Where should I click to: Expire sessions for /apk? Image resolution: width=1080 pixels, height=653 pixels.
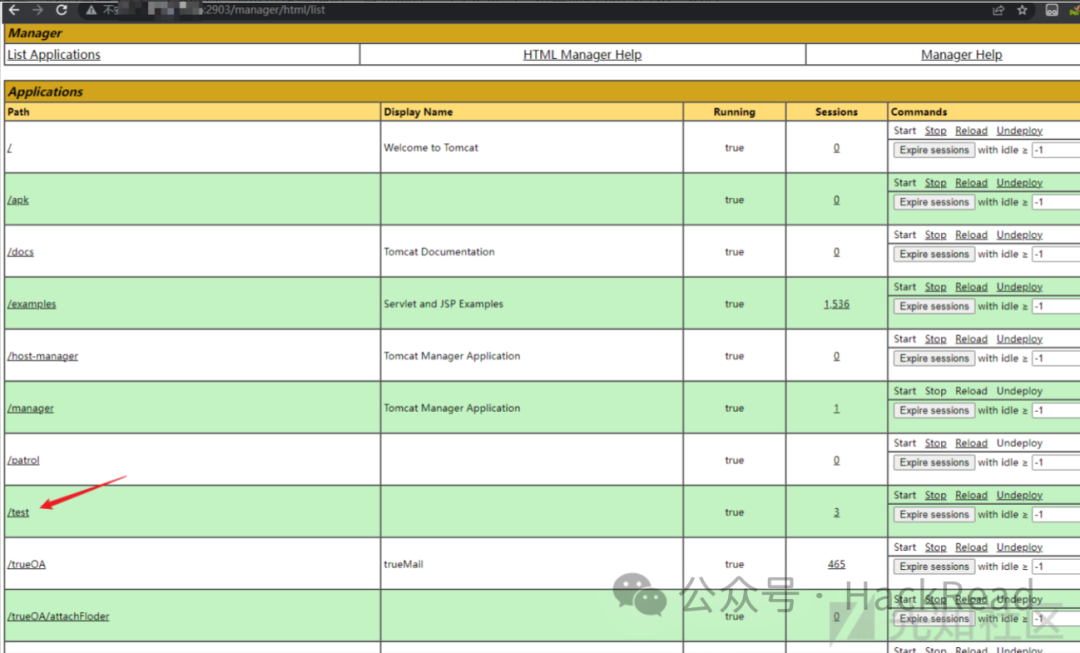pos(934,202)
